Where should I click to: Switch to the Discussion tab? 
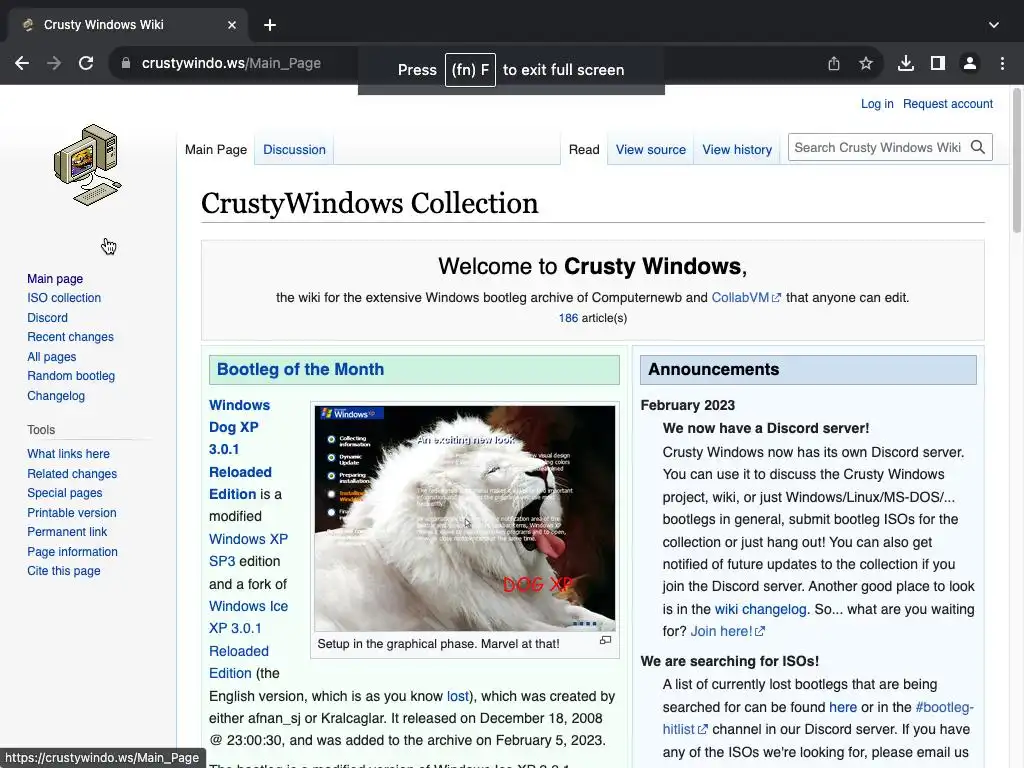point(294,150)
